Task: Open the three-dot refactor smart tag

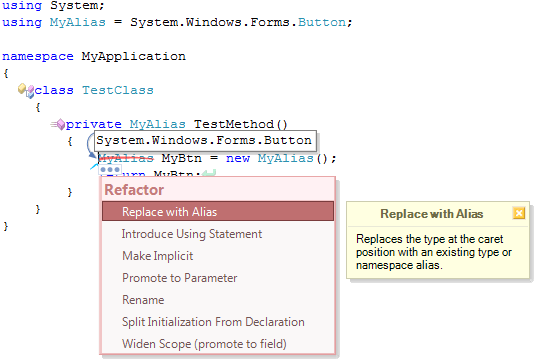Action: pos(110,170)
